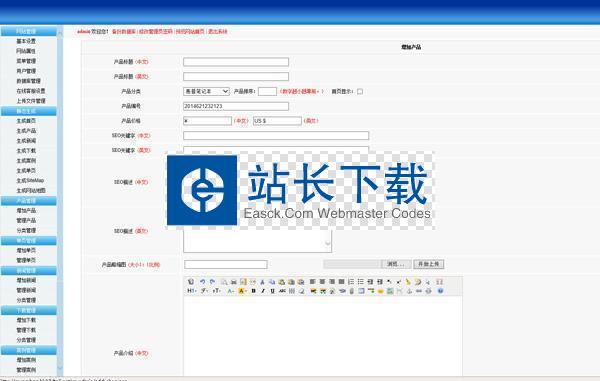Click the 产品排序 sort number field

[267, 91]
